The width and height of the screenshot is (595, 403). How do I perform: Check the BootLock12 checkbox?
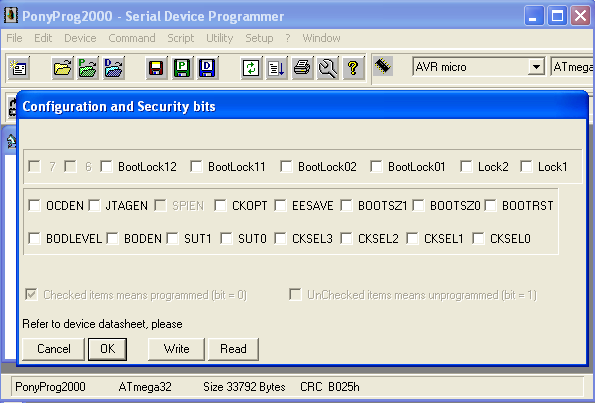[106, 166]
